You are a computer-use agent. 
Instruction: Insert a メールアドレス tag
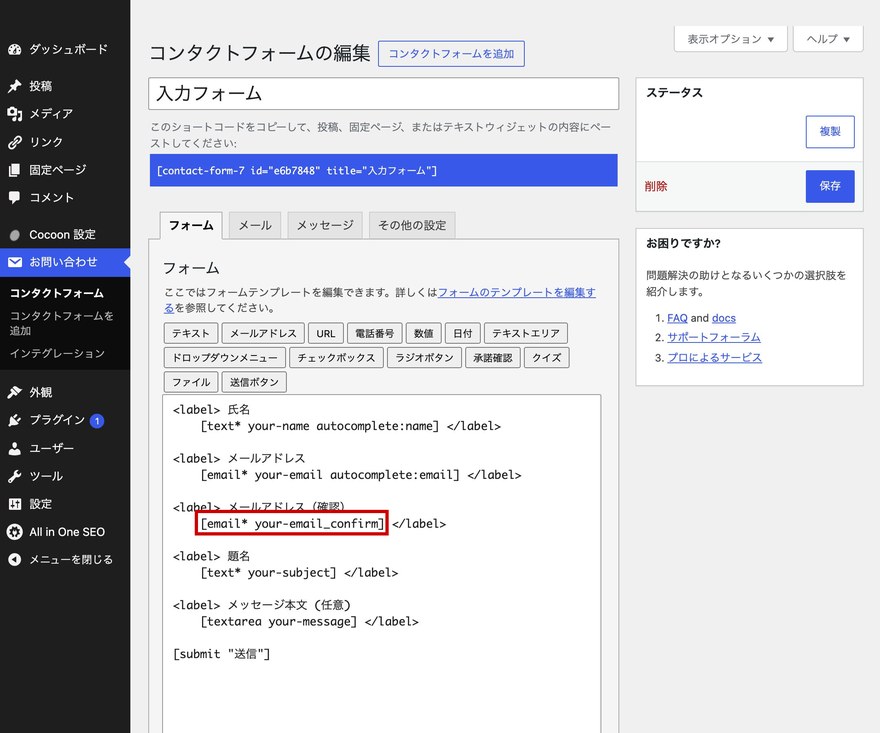point(263,333)
